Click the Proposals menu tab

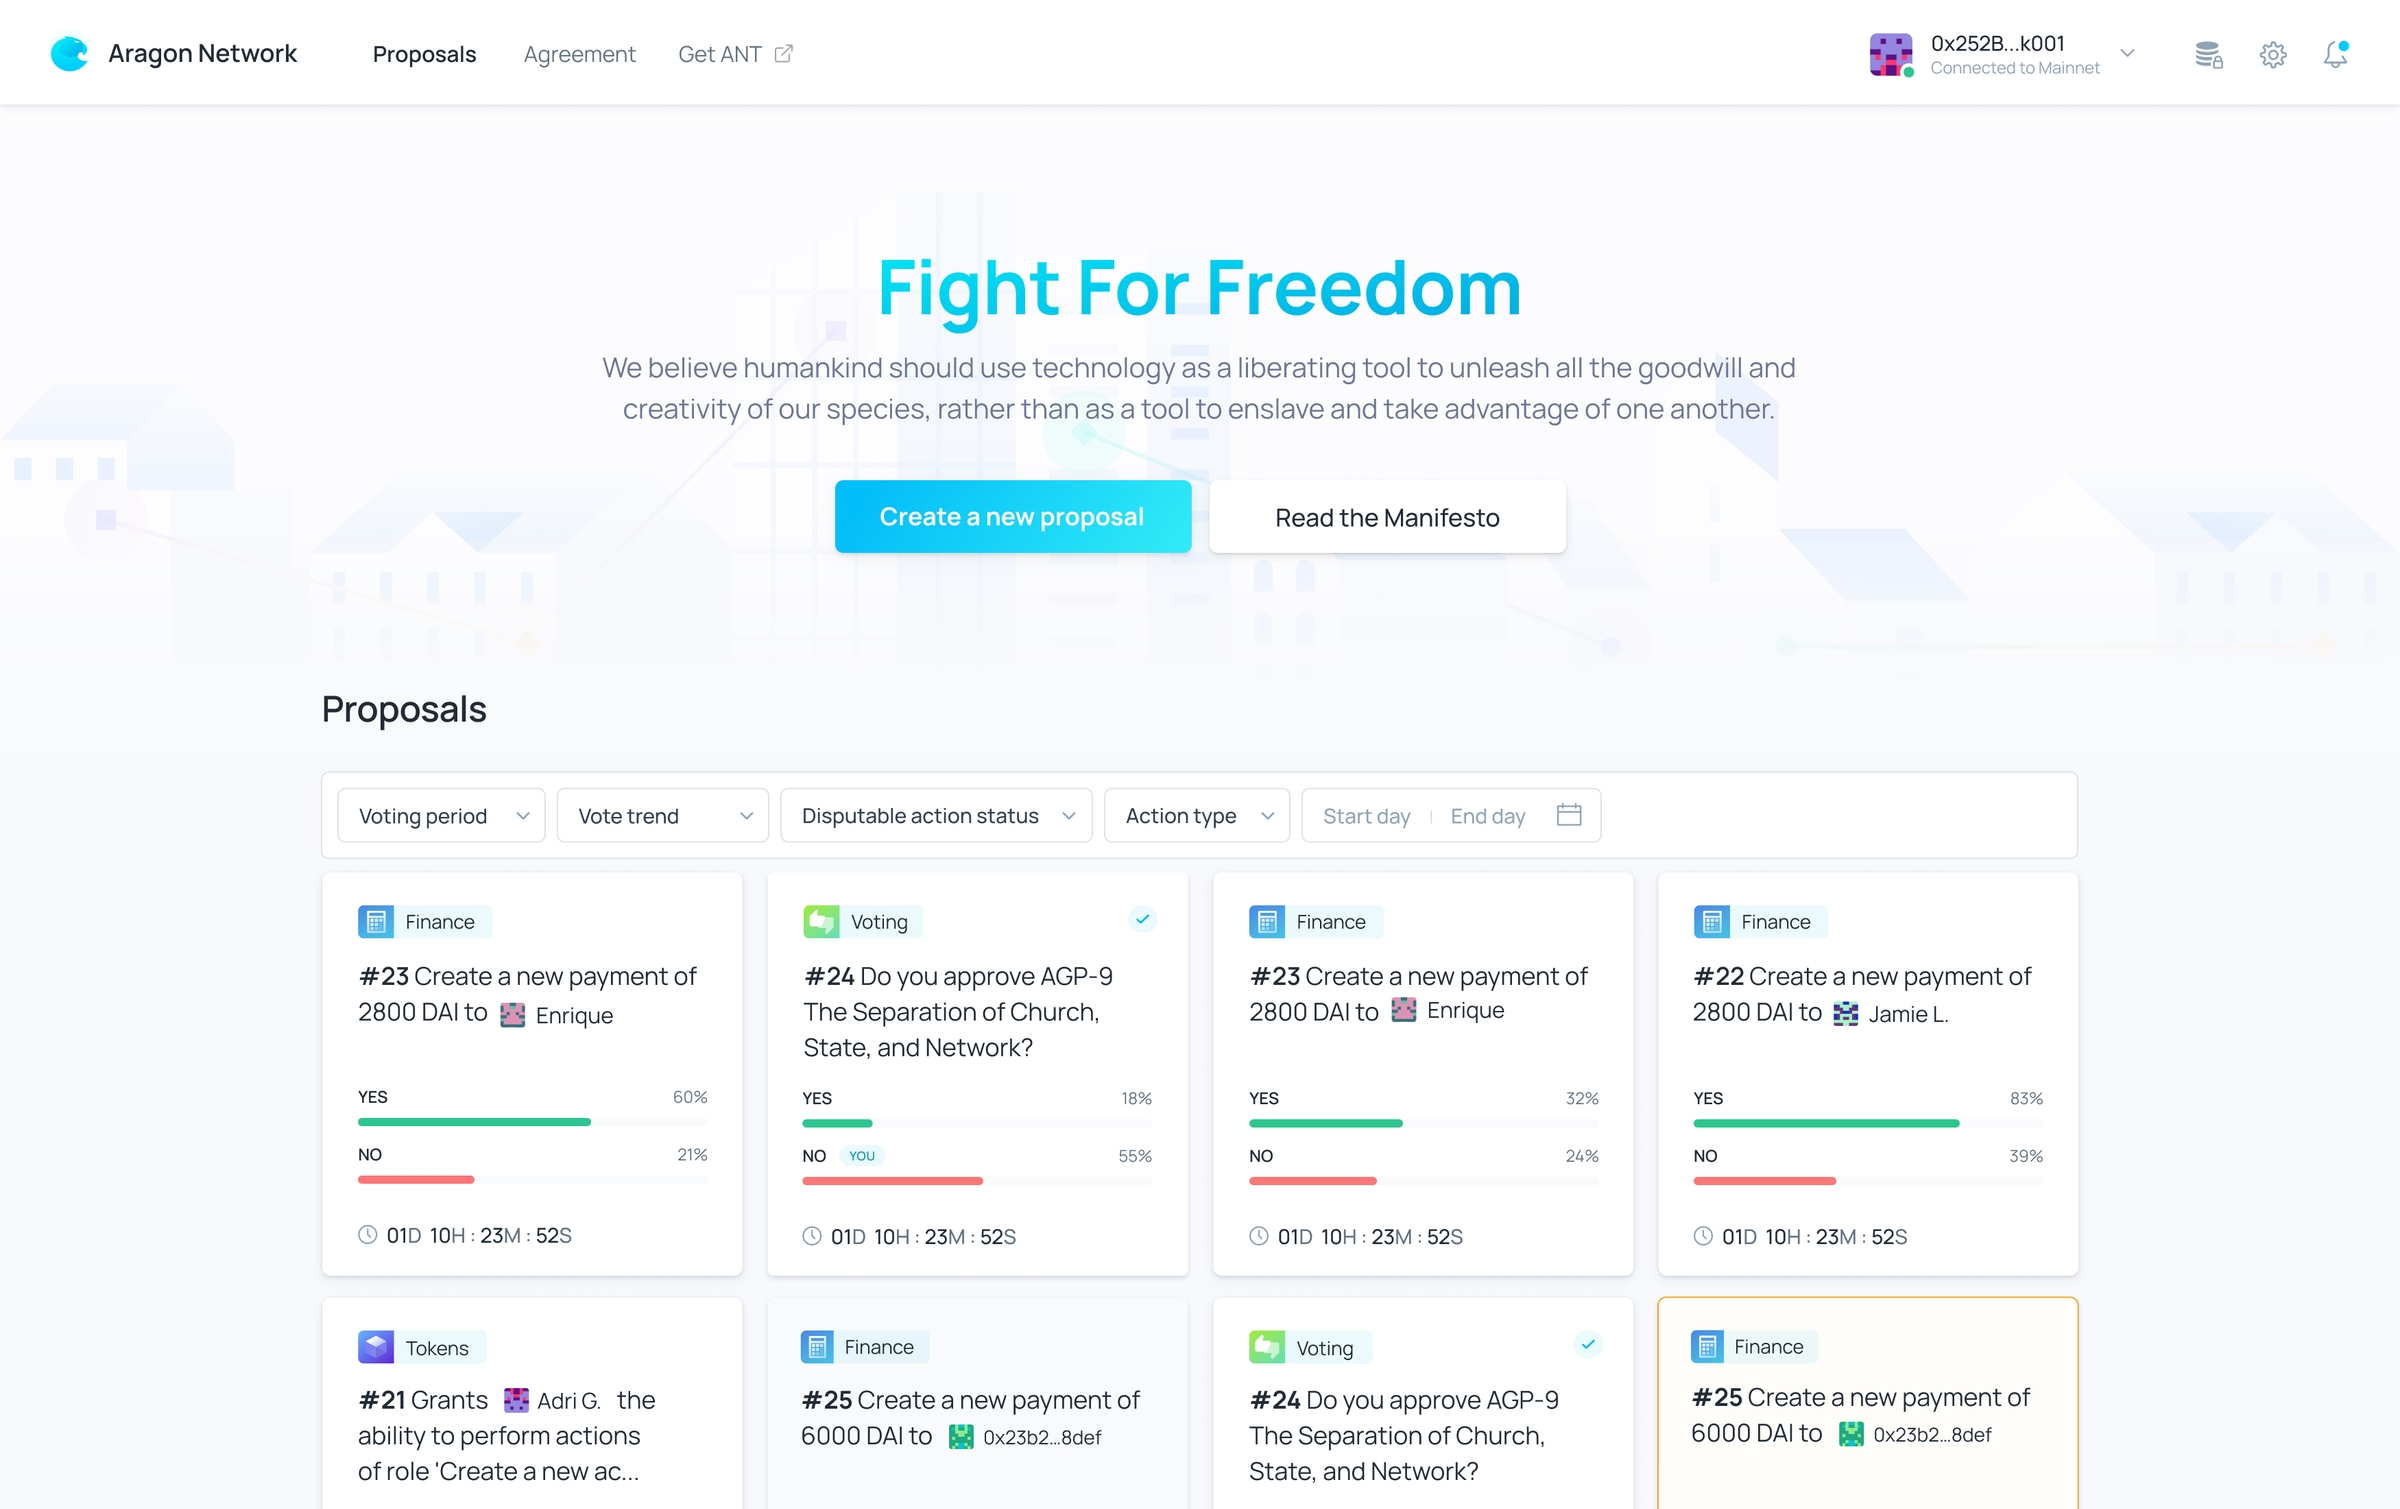pos(426,52)
